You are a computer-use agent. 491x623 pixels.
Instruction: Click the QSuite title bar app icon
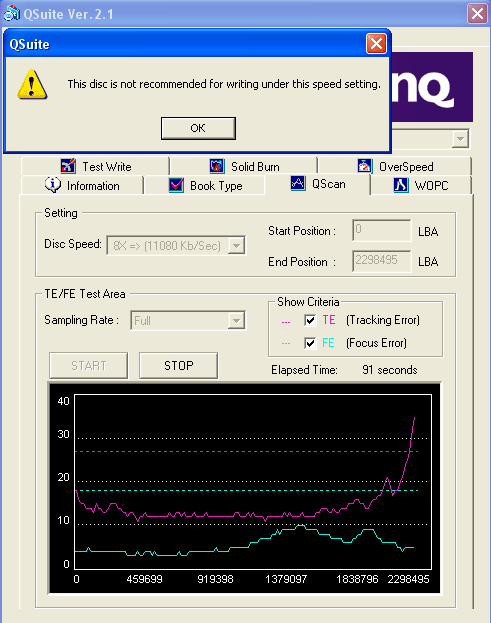[x=11, y=13]
